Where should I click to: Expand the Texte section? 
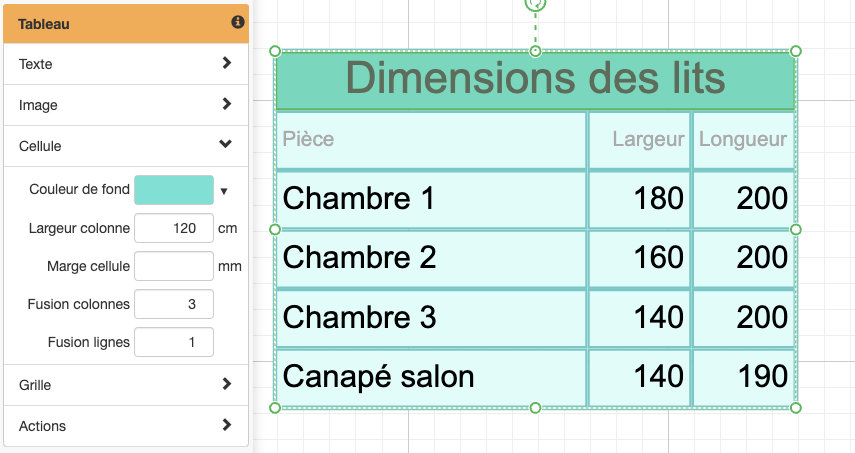click(125, 64)
